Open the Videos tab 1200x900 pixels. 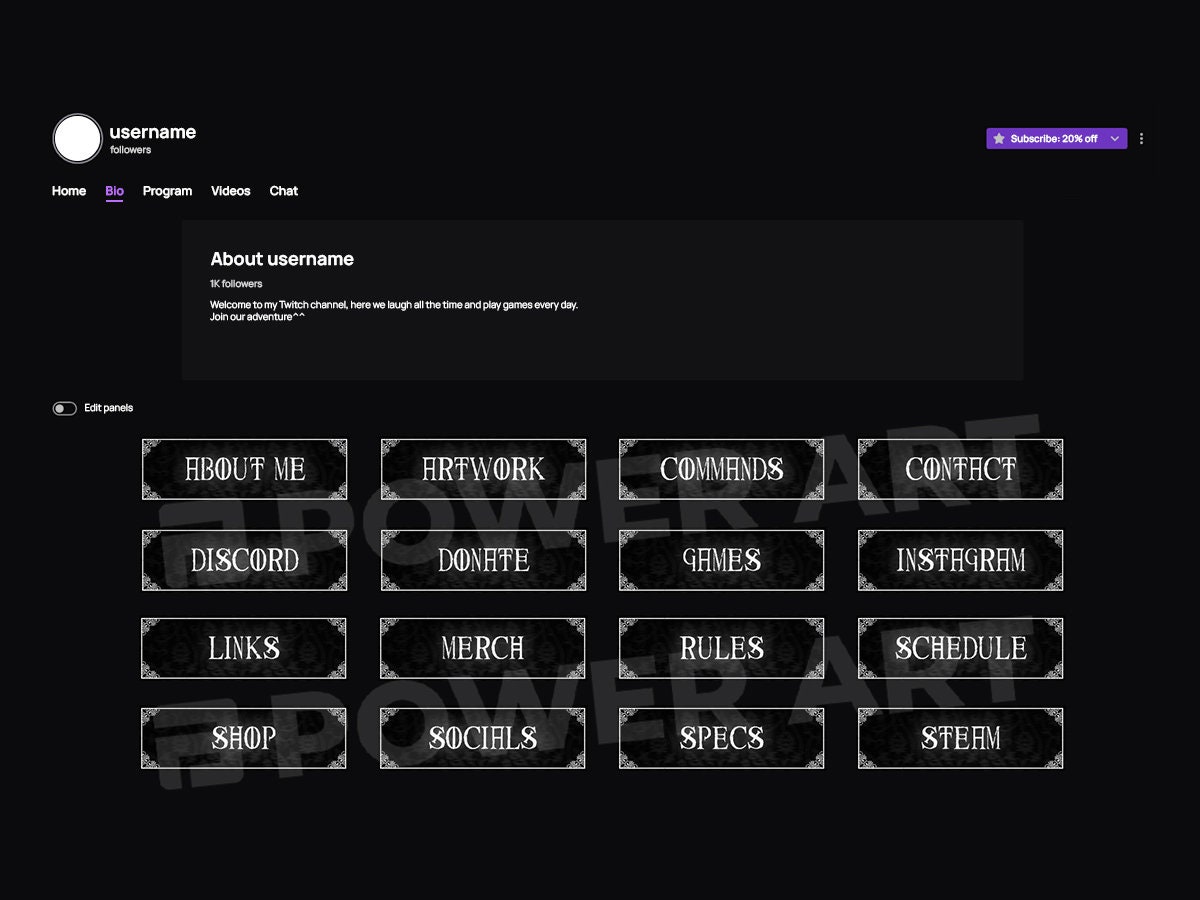point(230,191)
